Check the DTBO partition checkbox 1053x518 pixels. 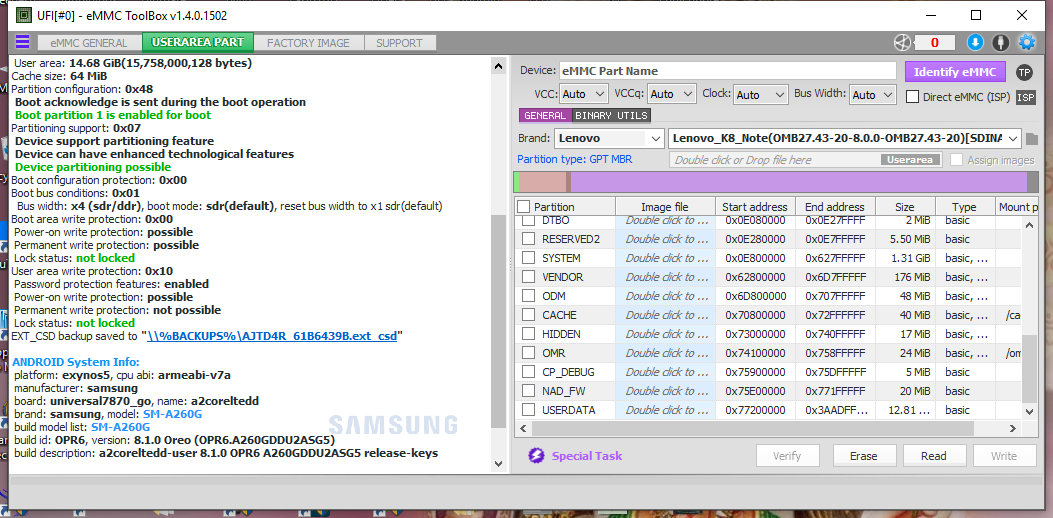pos(529,220)
